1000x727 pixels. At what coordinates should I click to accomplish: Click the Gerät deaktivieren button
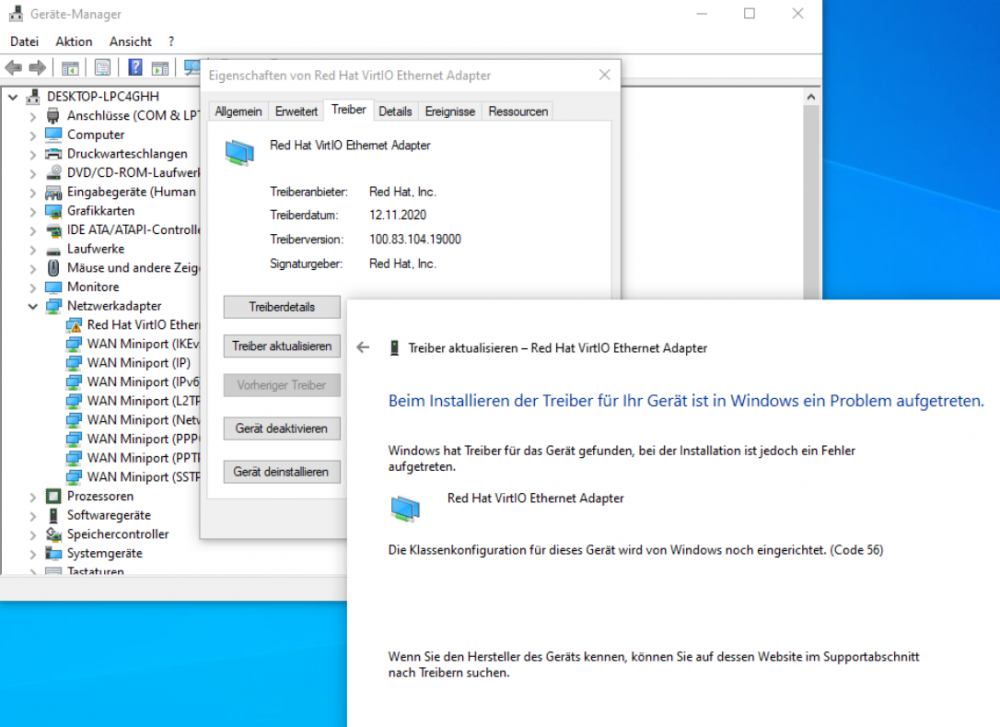[282, 429]
